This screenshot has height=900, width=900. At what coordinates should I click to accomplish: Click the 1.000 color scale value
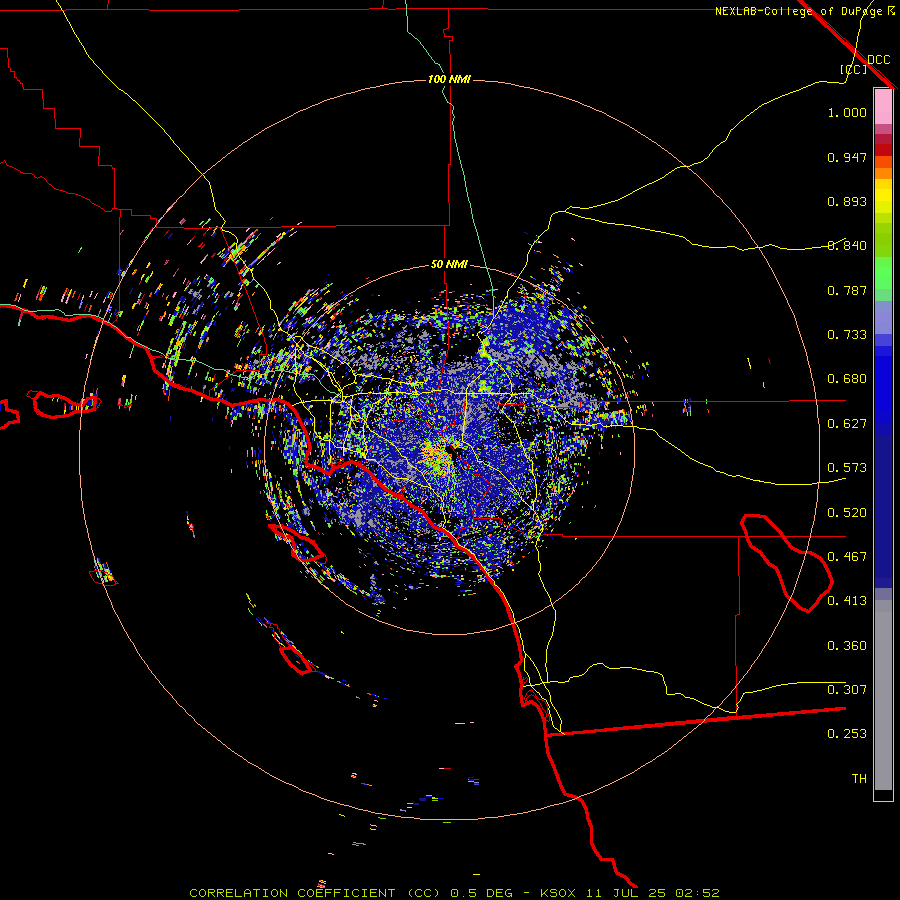(847, 112)
